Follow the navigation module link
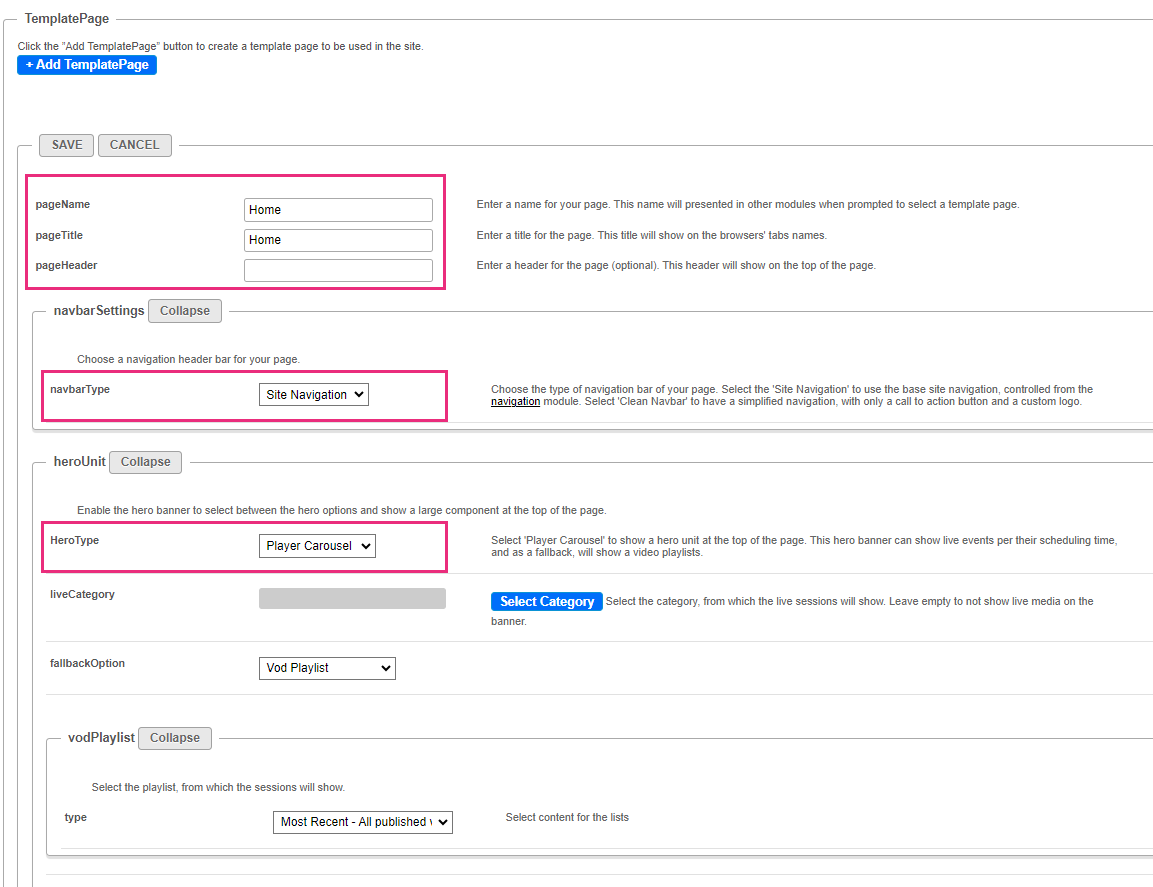The height and width of the screenshot is (887, 1153). click(x=515, y=402)
